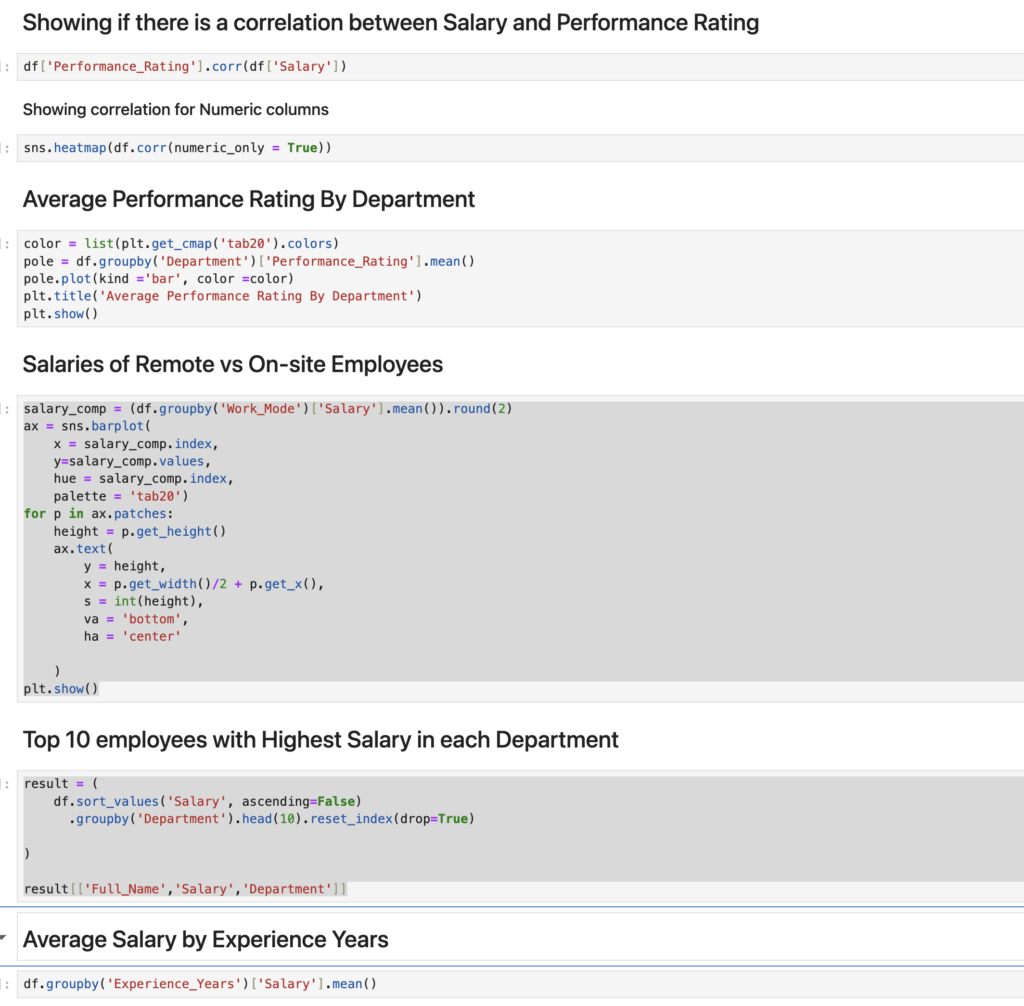Click the result Full_Name, Salary, Department line
Screen dimensions: 1024x1006
pos(185,889)
